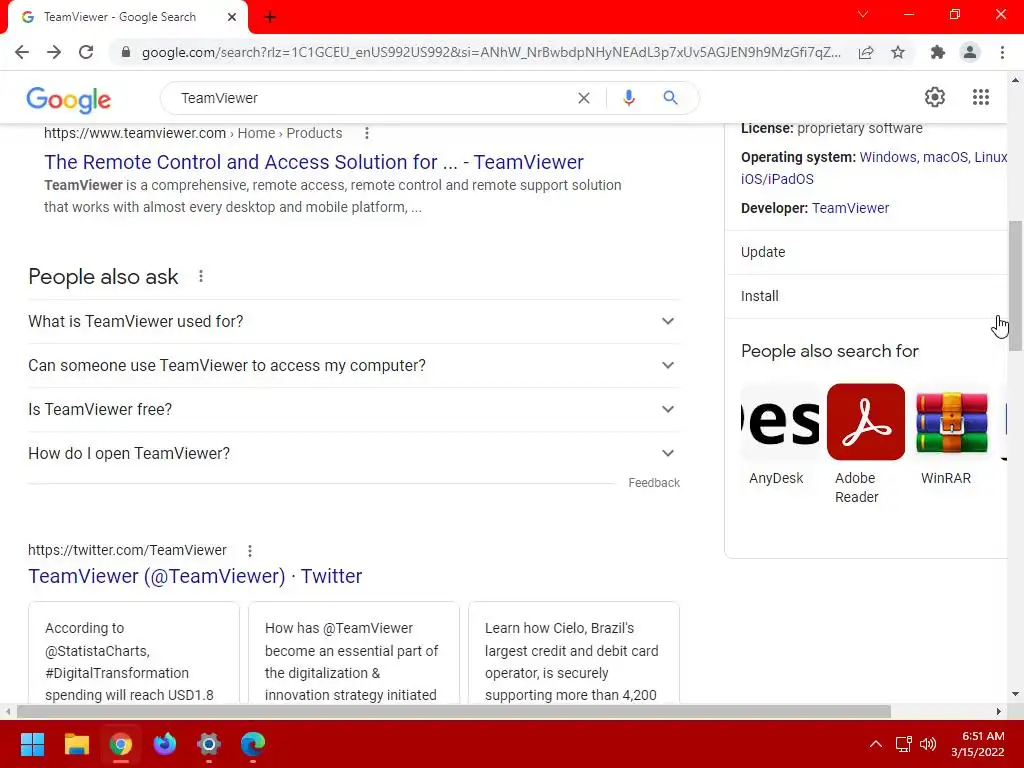Image resolution: width=1024 pixels, height=768 pixels.
Task: Show hidden system tray icons
Action: click(876, 744)
